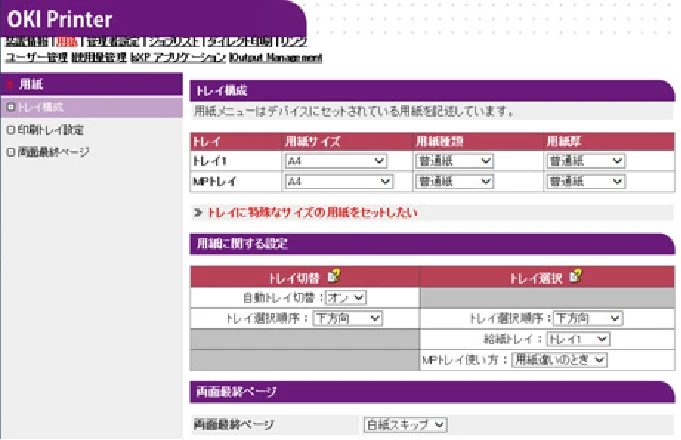The image size is (681, 440).
Task: Open 管理者設定 tab in top navigation
Action: pyautogui.click(x=113, y=42)
